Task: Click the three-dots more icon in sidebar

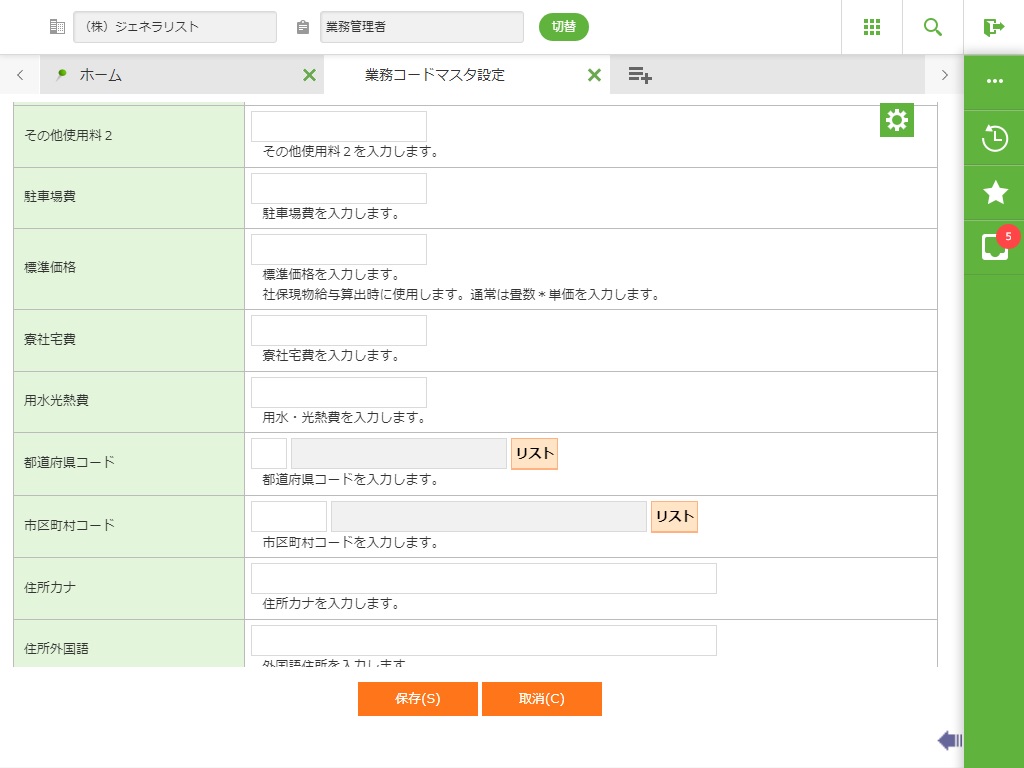Action: [994, 81]
